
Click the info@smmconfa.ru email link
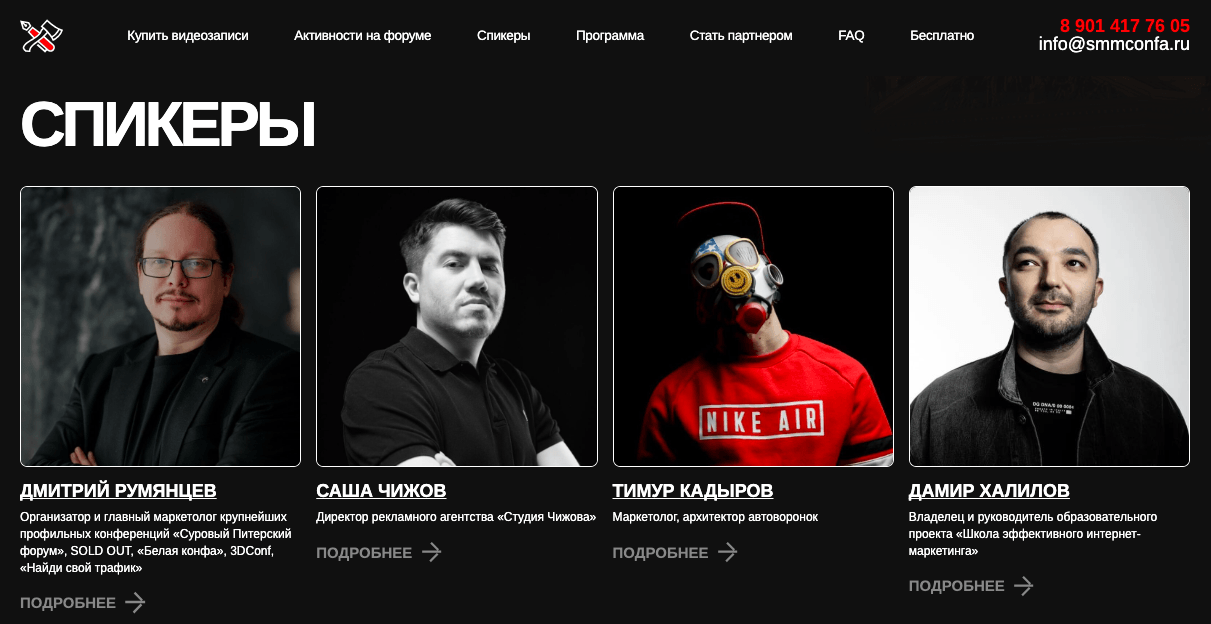click(1114, 44)
